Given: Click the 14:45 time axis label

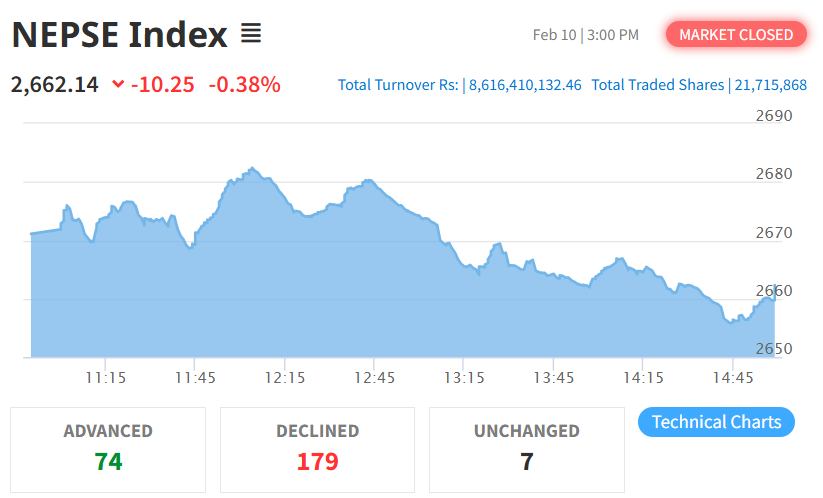Looking at the screenshot, I should [733, 378].
